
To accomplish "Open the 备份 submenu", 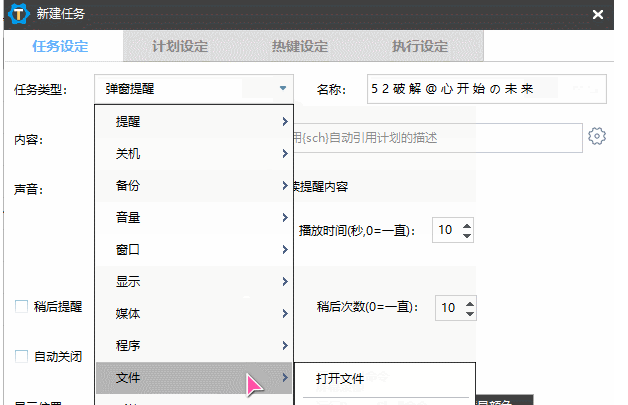I will point(195,186).
